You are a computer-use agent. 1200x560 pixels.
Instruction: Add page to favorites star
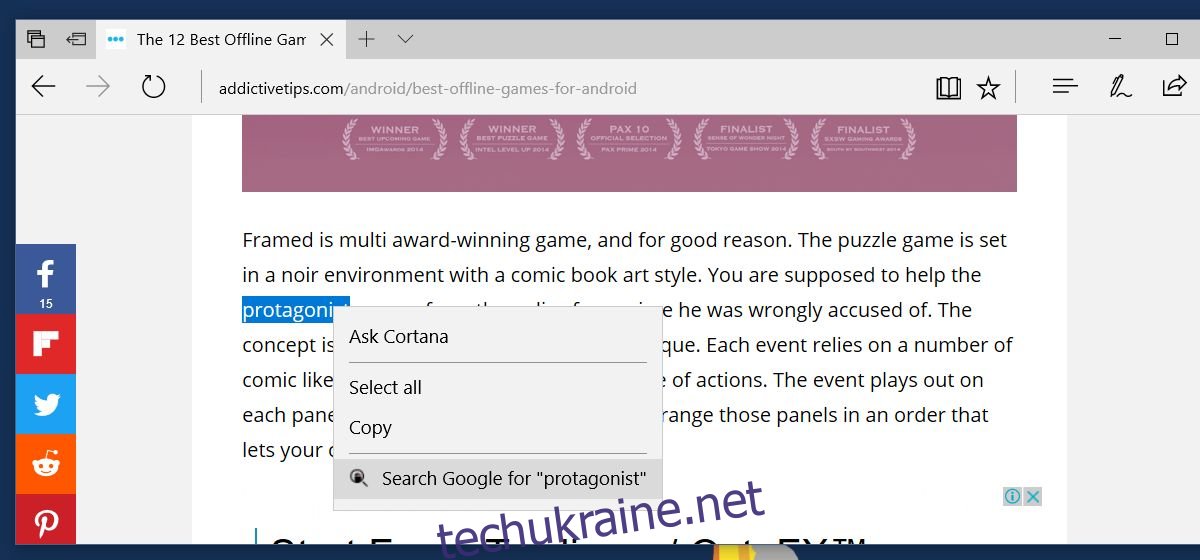pos(988,88)
